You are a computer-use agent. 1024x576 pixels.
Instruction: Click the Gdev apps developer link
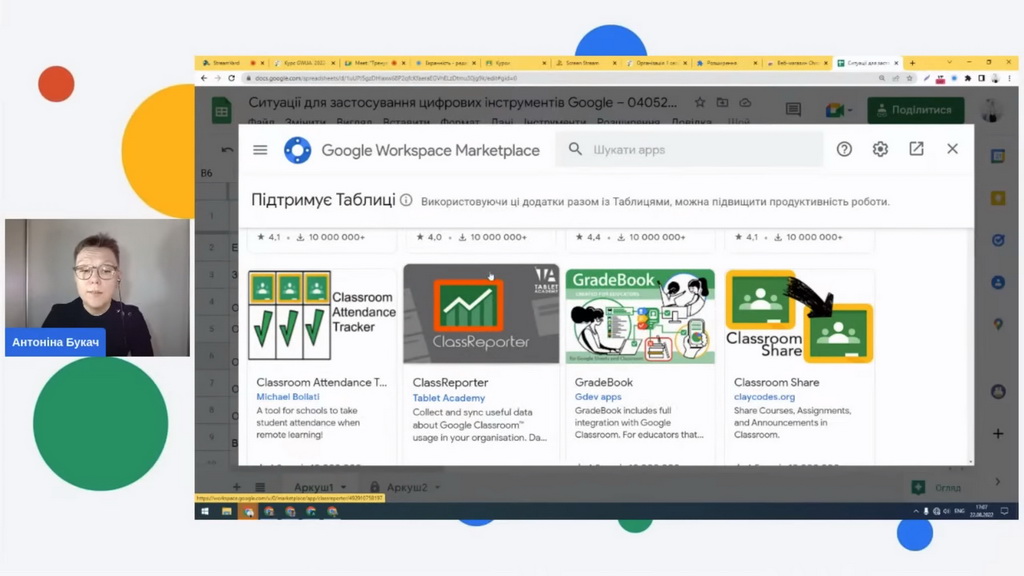pos(598,396)
